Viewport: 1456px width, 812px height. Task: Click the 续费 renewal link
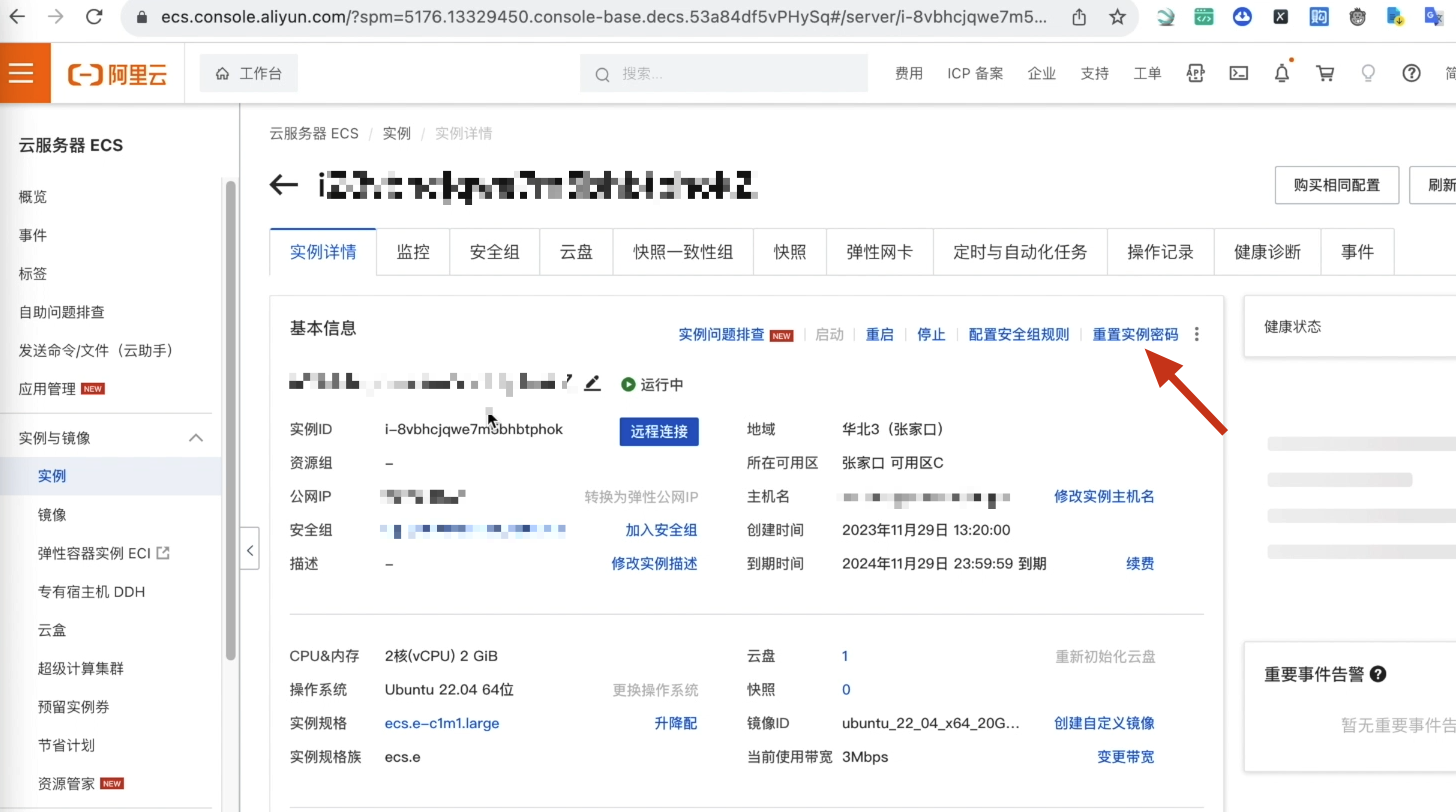click(1139, 563)
